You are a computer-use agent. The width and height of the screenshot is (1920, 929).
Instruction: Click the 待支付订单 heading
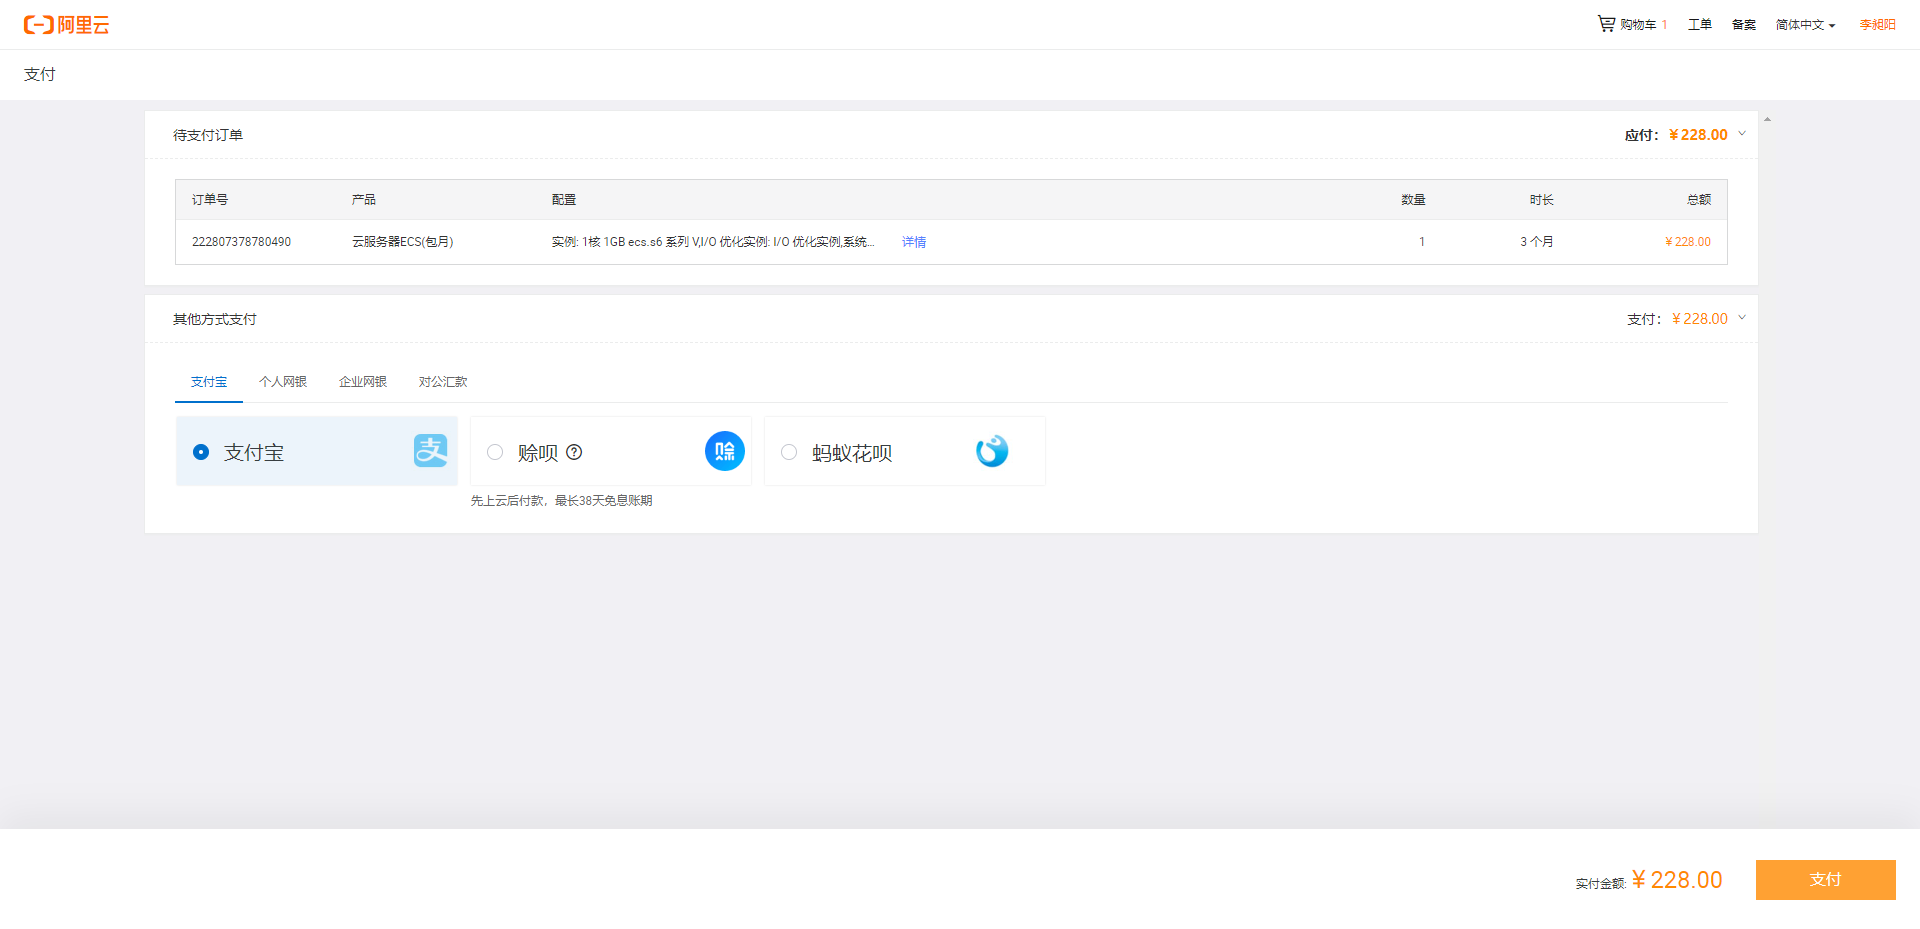coord(208,135)
